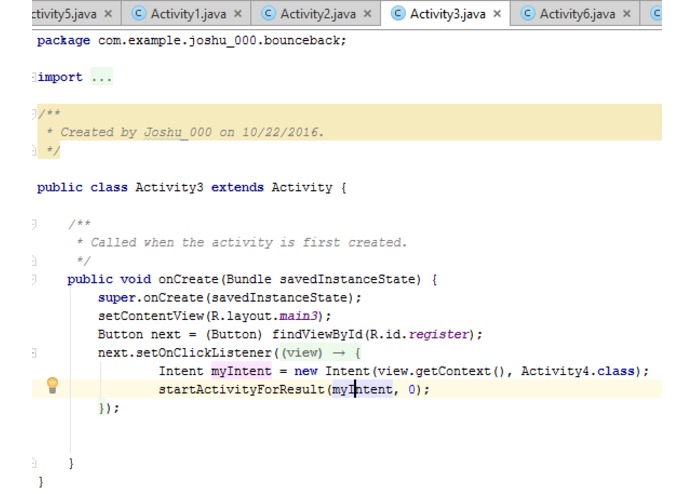Click the onCreate method name in signature
Viewport: 695px width, 494px height.
(x=188, y=280)
